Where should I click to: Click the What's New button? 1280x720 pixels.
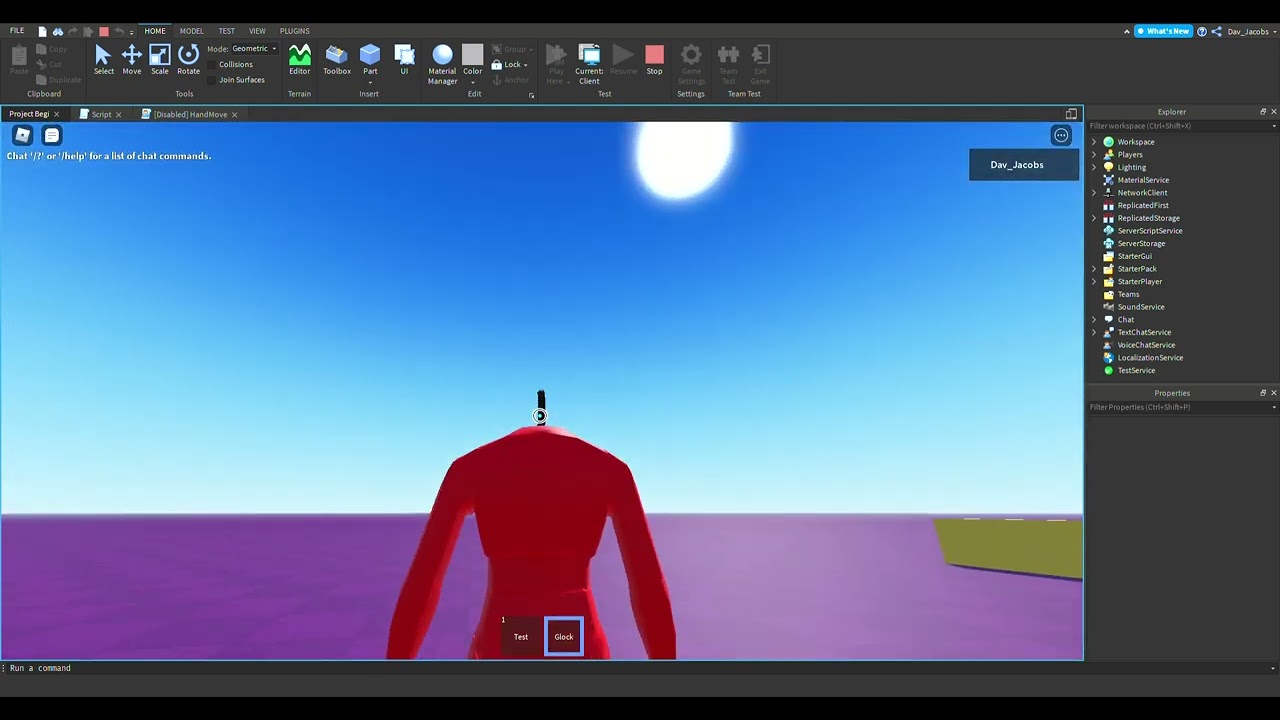[1163, 31]
